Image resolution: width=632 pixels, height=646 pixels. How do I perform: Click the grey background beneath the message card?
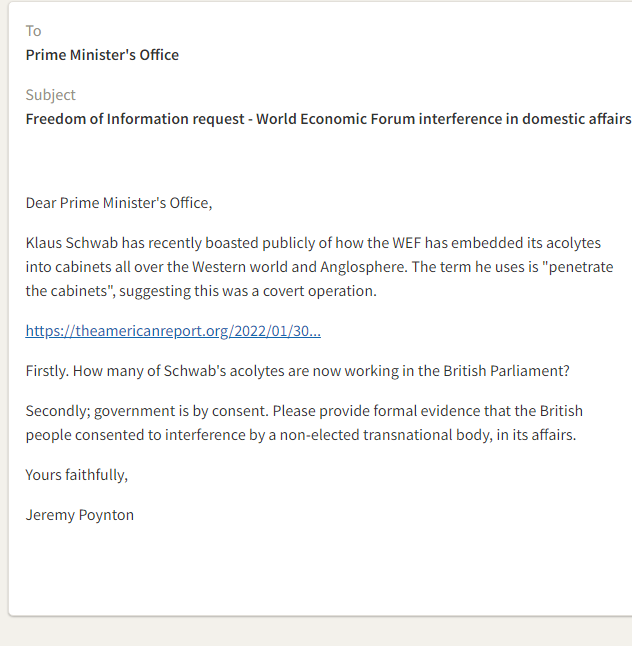(300, 632)
